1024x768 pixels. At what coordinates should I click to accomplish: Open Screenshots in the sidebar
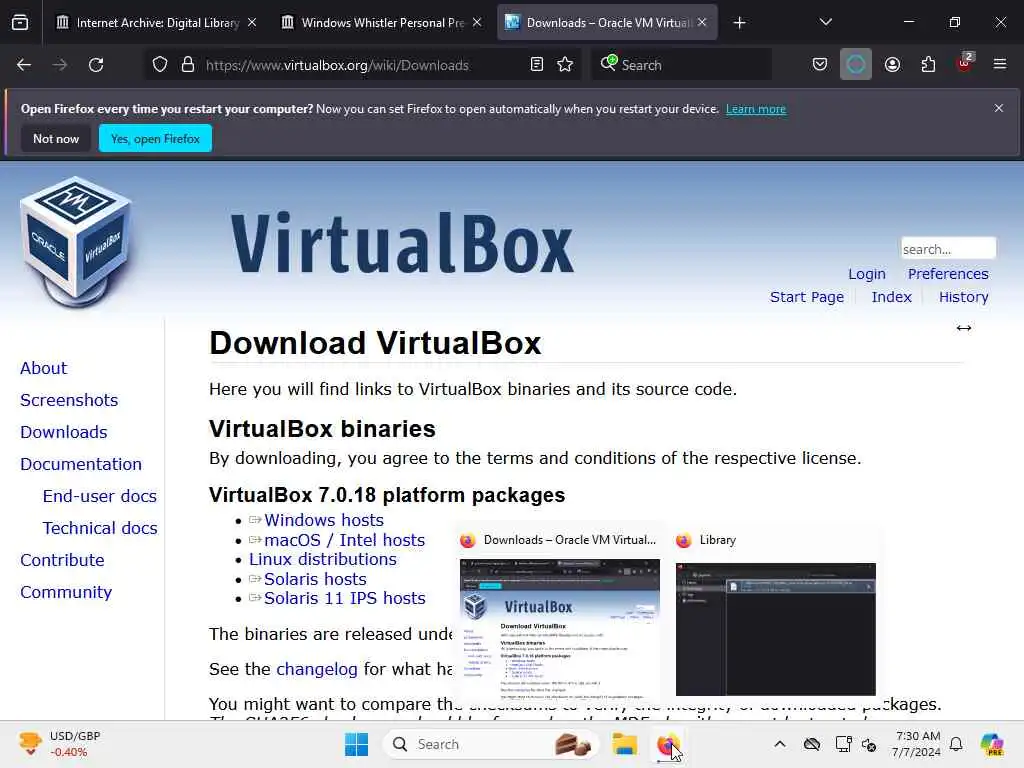[69, 400]
